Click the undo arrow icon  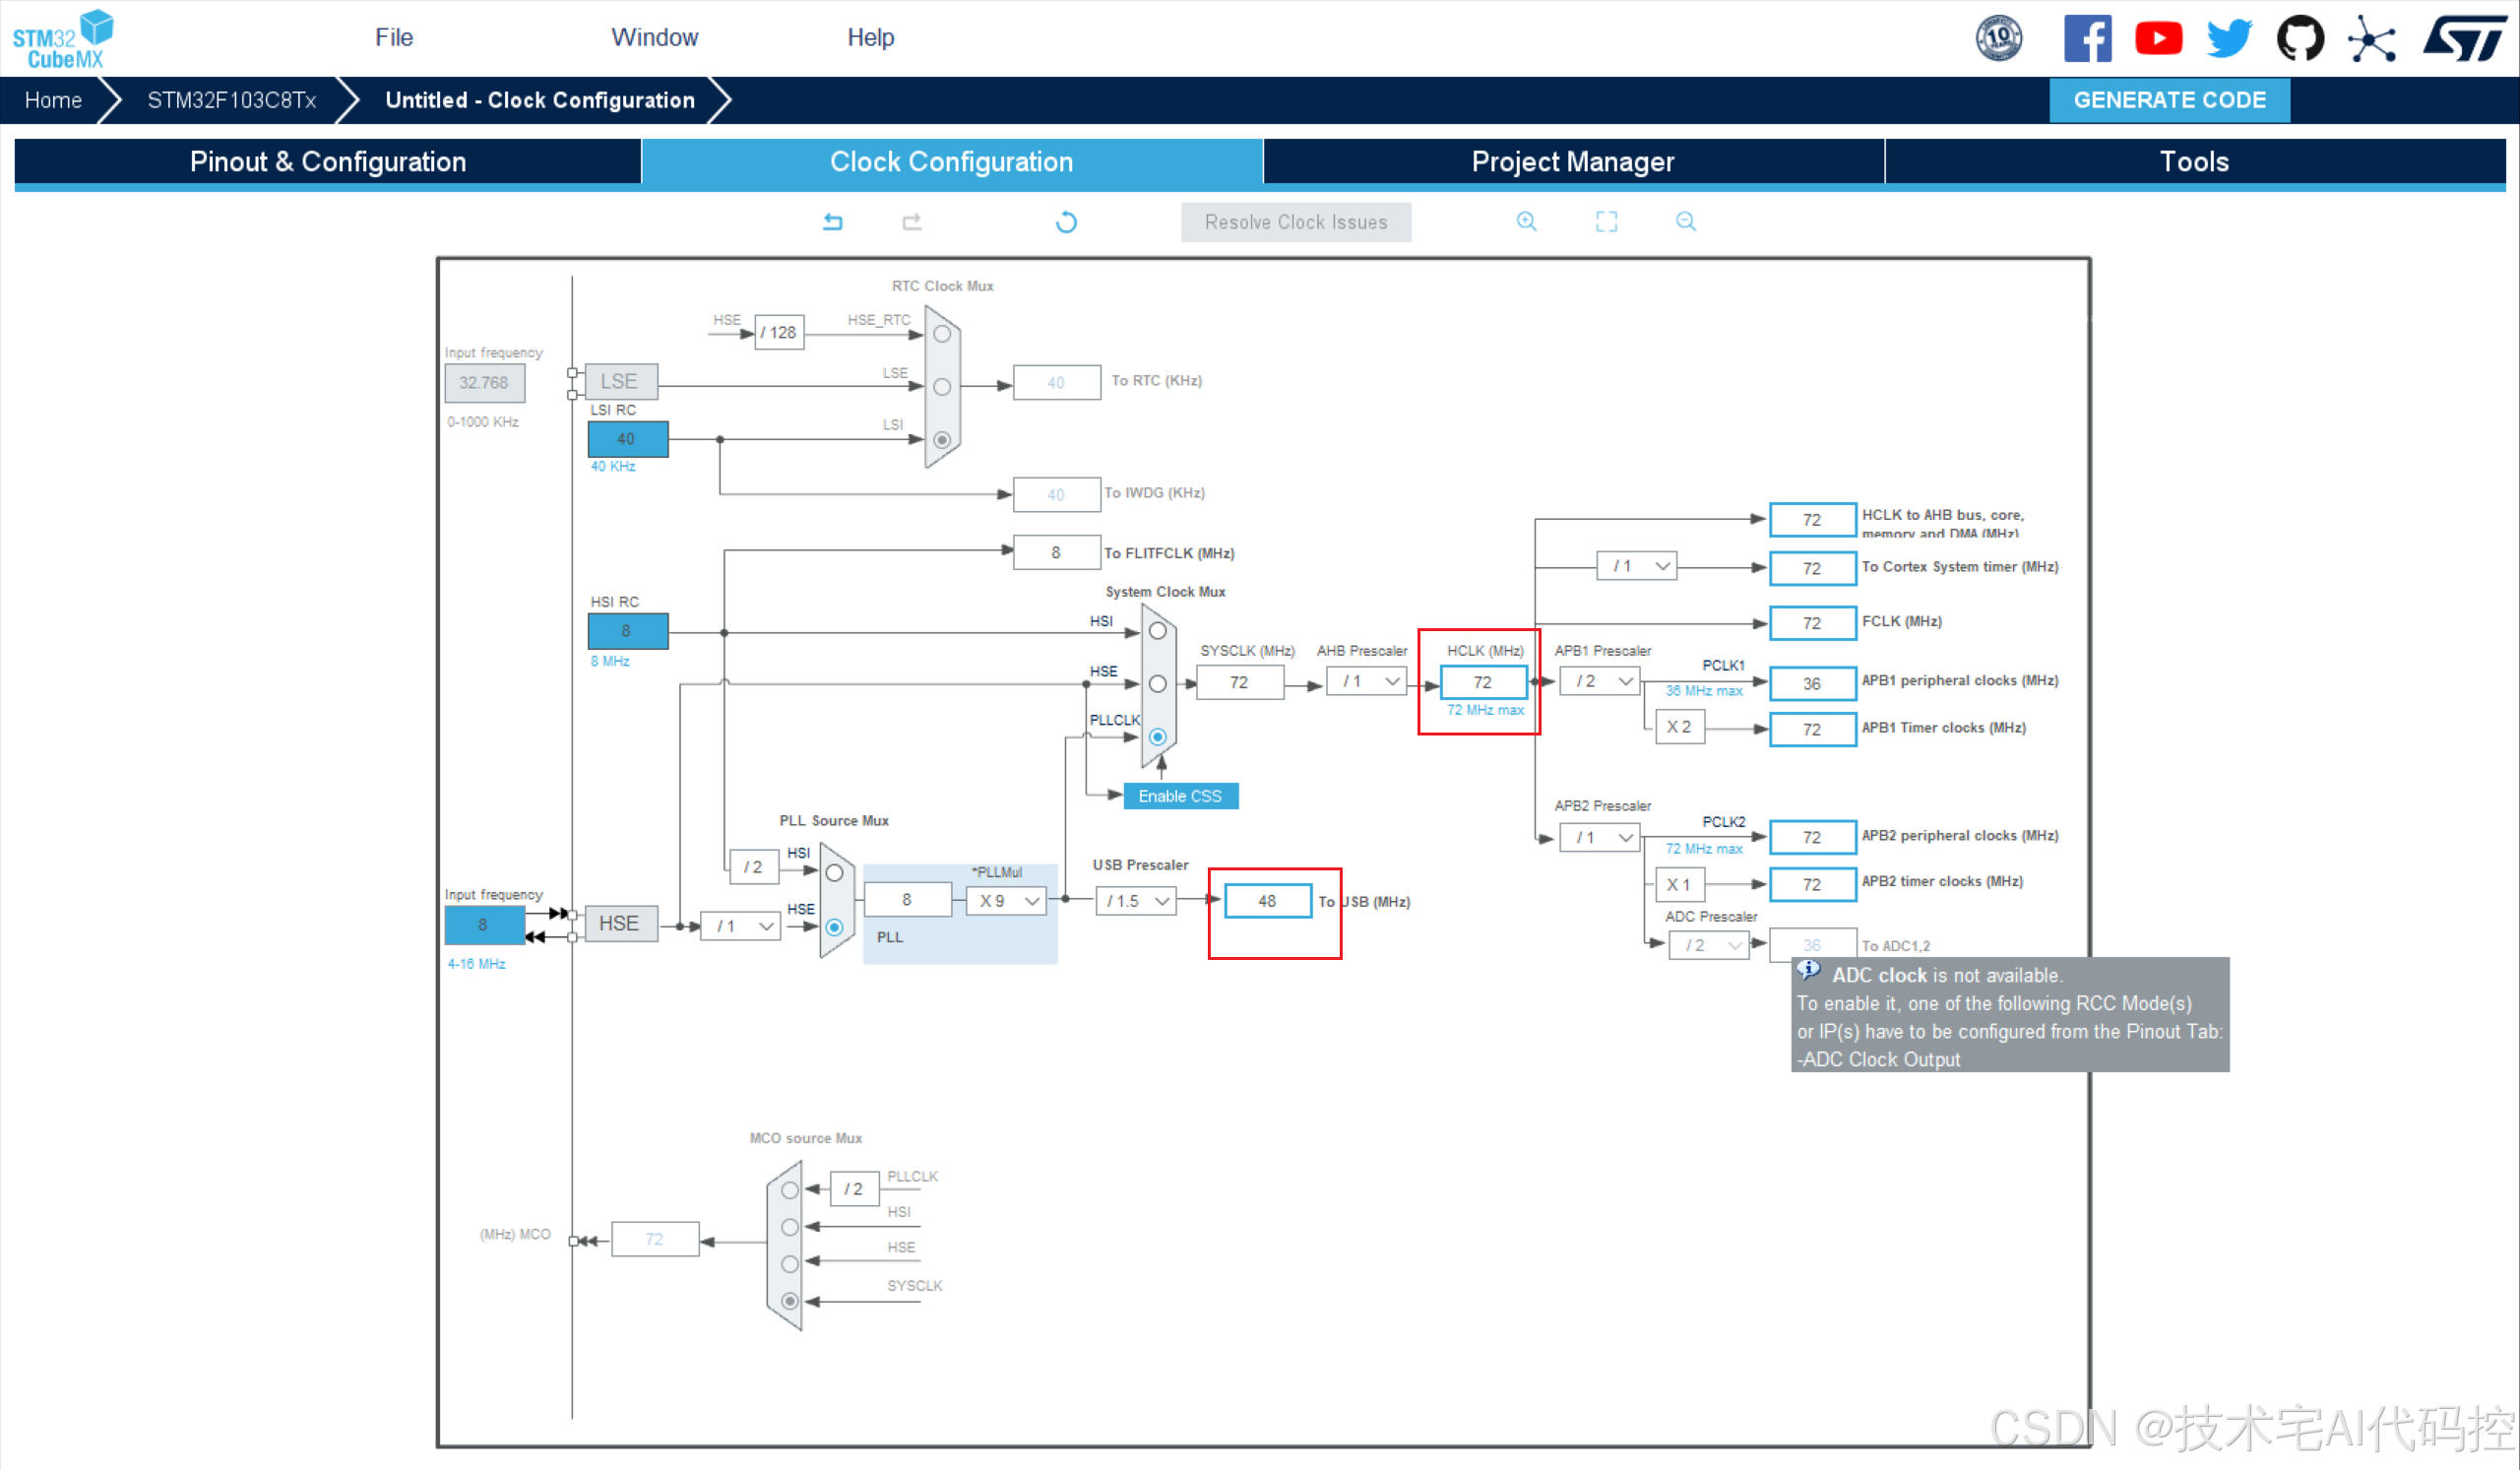(831, 223)
